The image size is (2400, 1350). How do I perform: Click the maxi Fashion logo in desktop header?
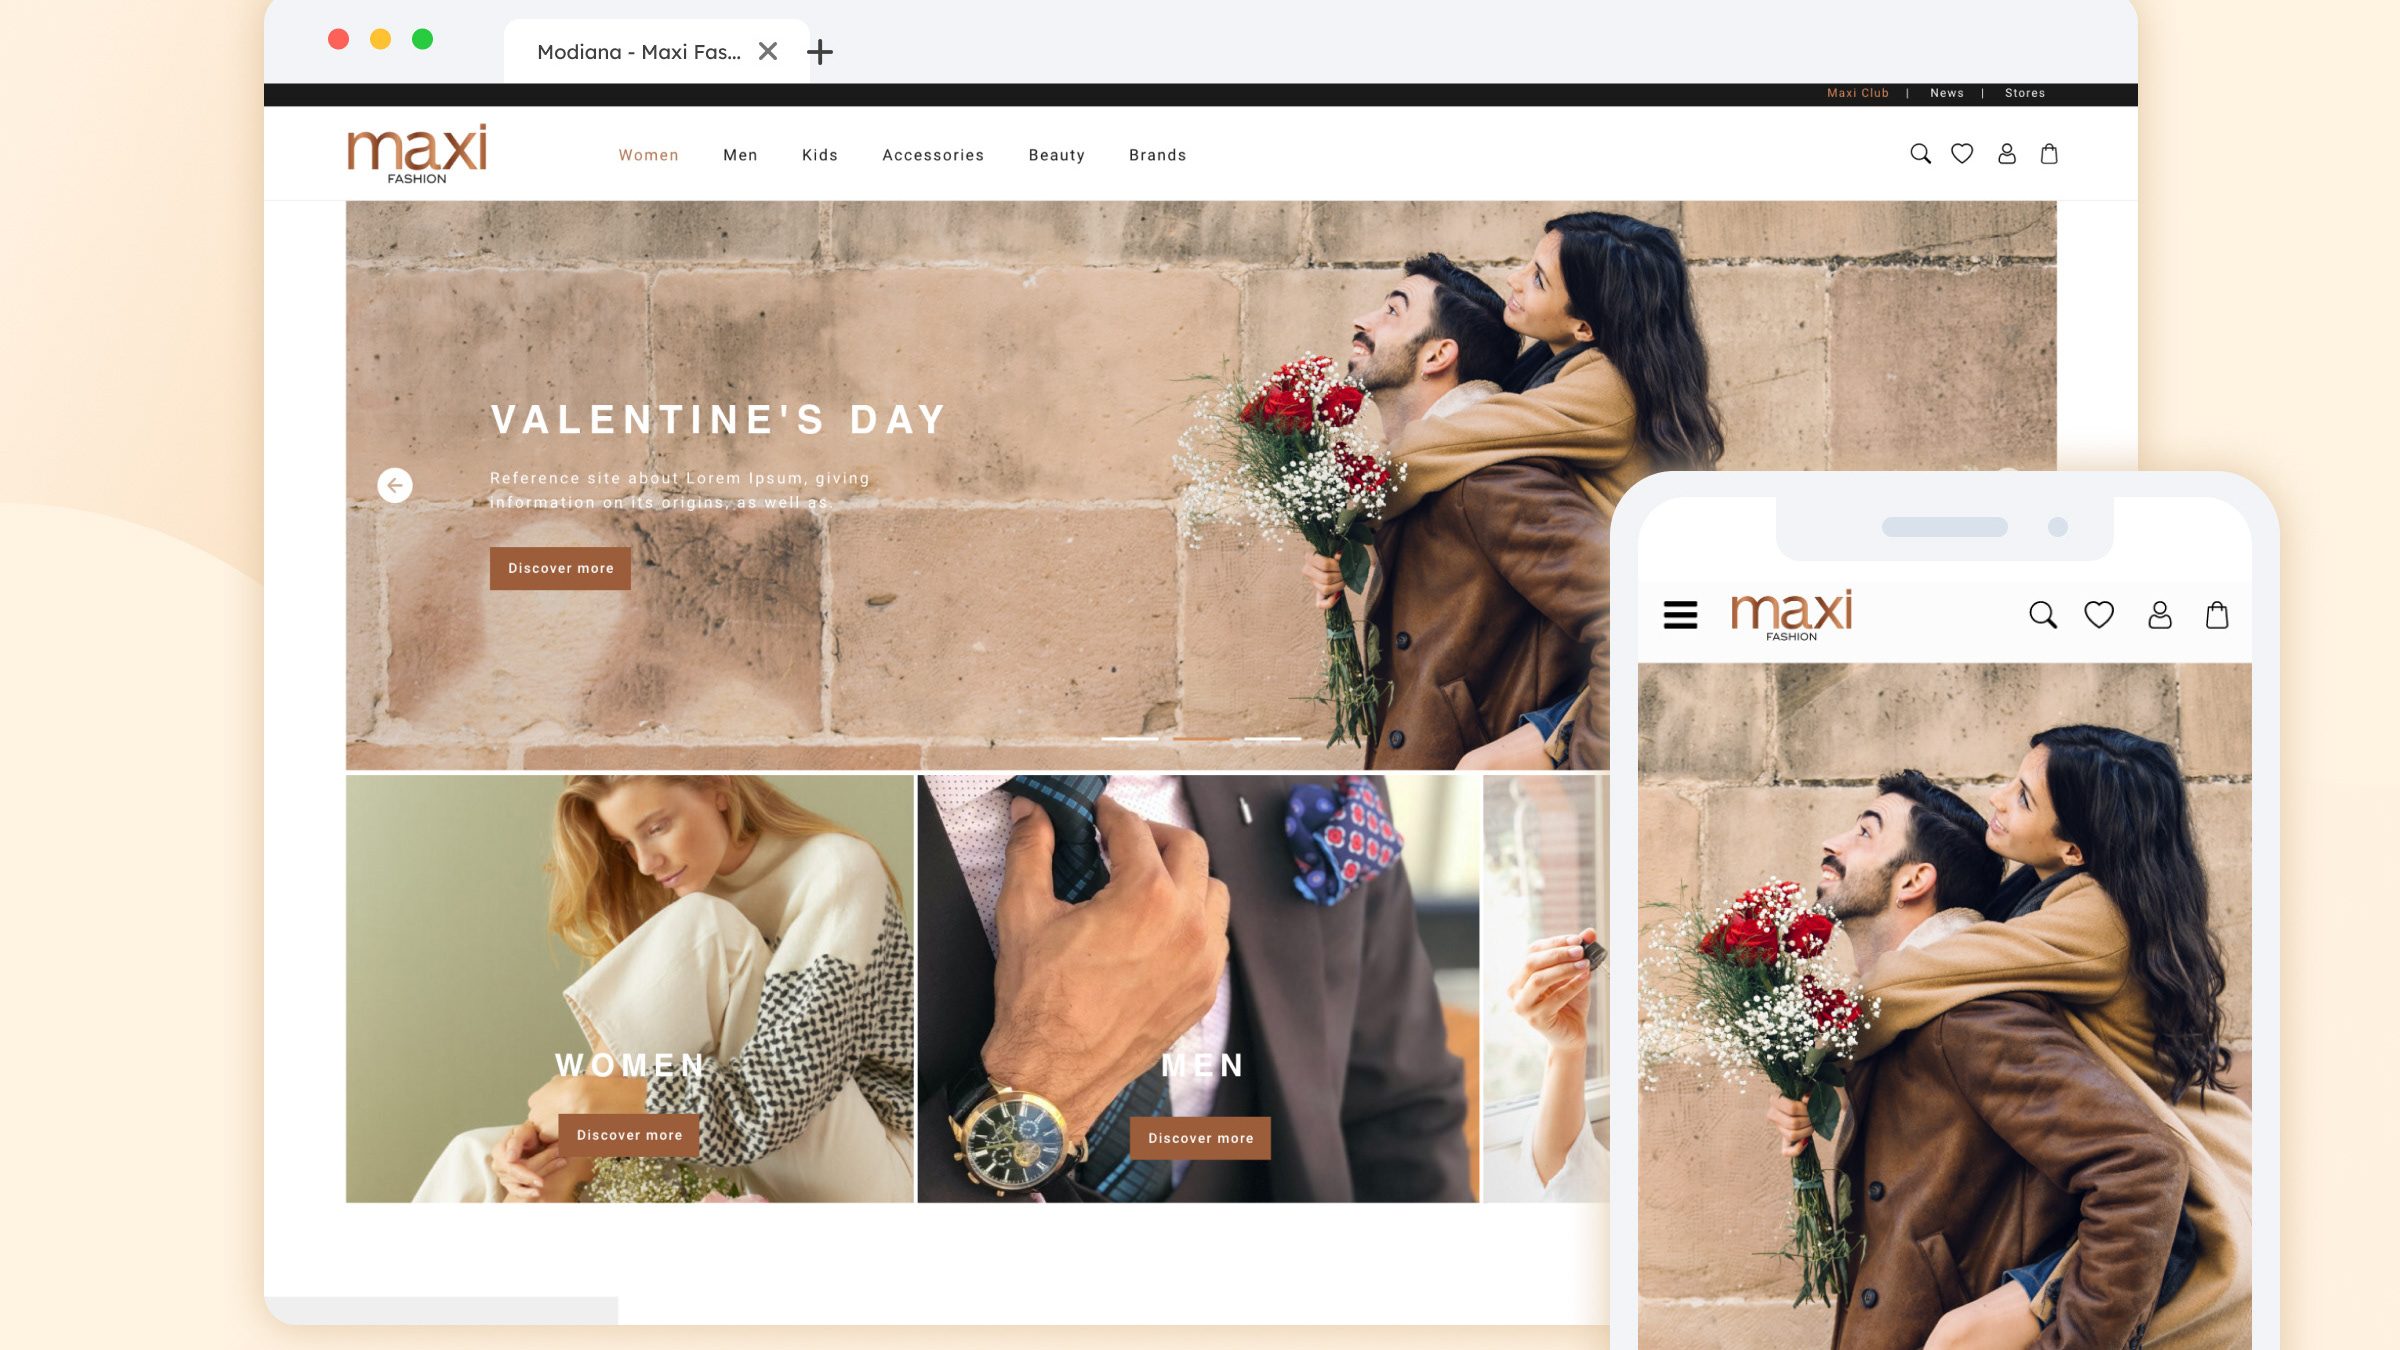point(417,154)
